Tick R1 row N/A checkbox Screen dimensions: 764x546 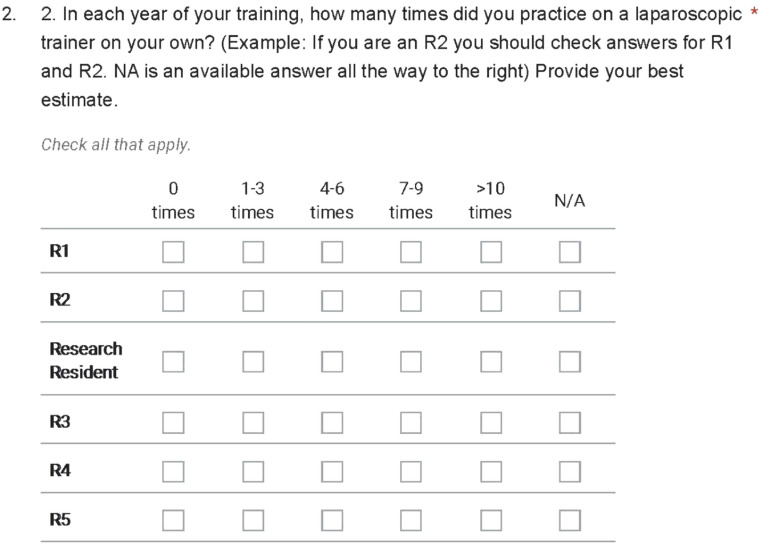[570, 252]
